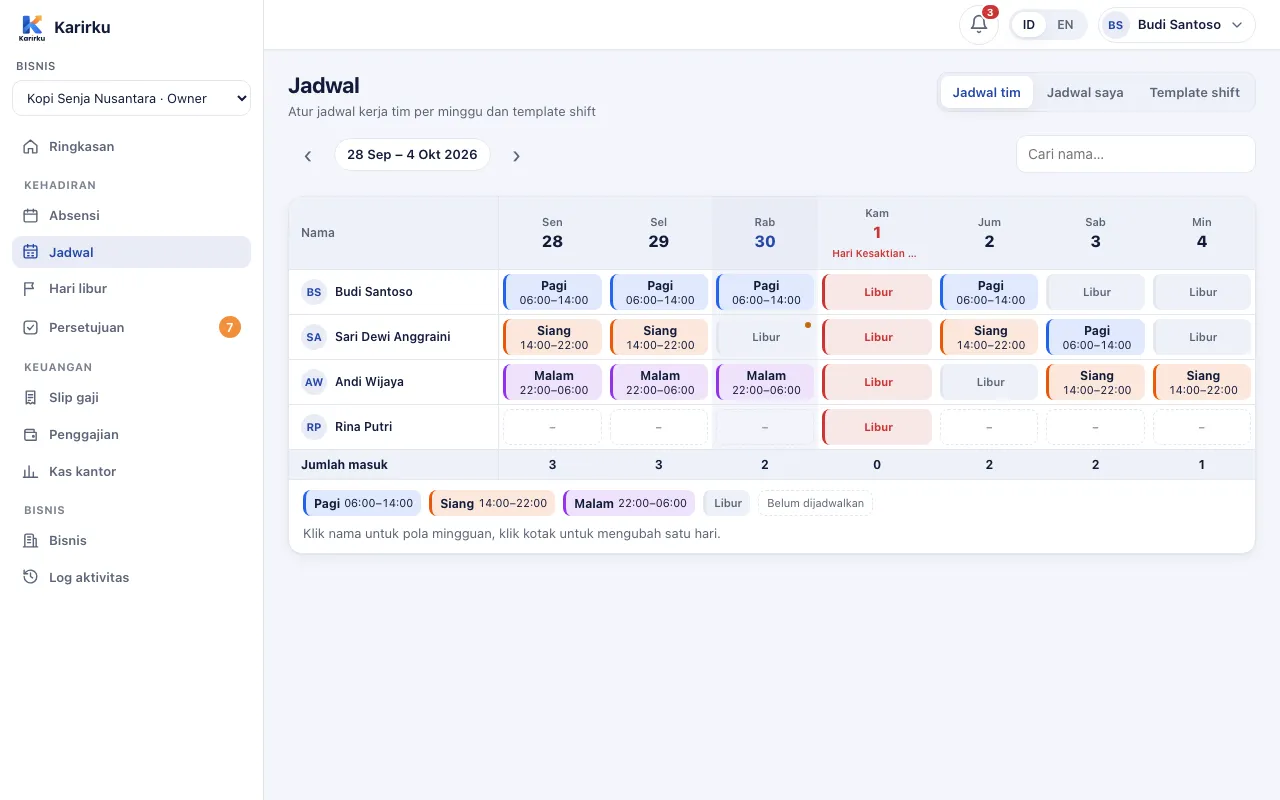Image resolution: width=1280 pixels, height=800 pixels.
Task: Focus the Cari nama search field
Action: 1136,154
